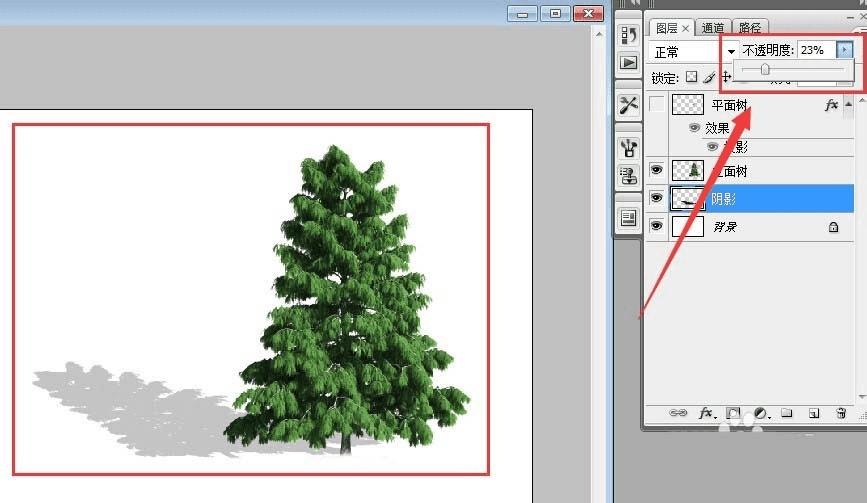Screen dimensions: 867x503
Task: Open the Brushes panel icon
Action: coord(628,148)
